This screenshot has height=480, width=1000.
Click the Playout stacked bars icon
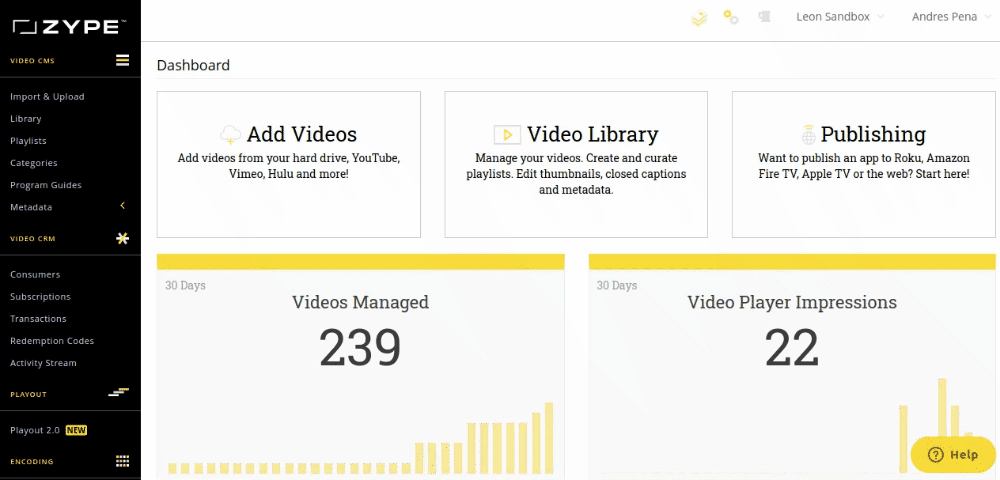pos(119,392)
